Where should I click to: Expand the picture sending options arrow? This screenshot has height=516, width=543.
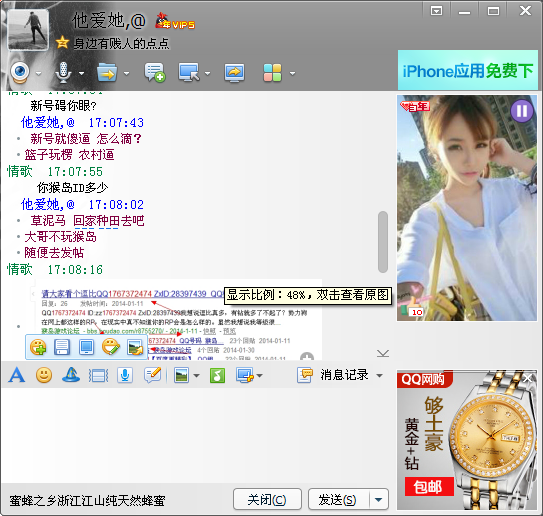coord(196,376)
